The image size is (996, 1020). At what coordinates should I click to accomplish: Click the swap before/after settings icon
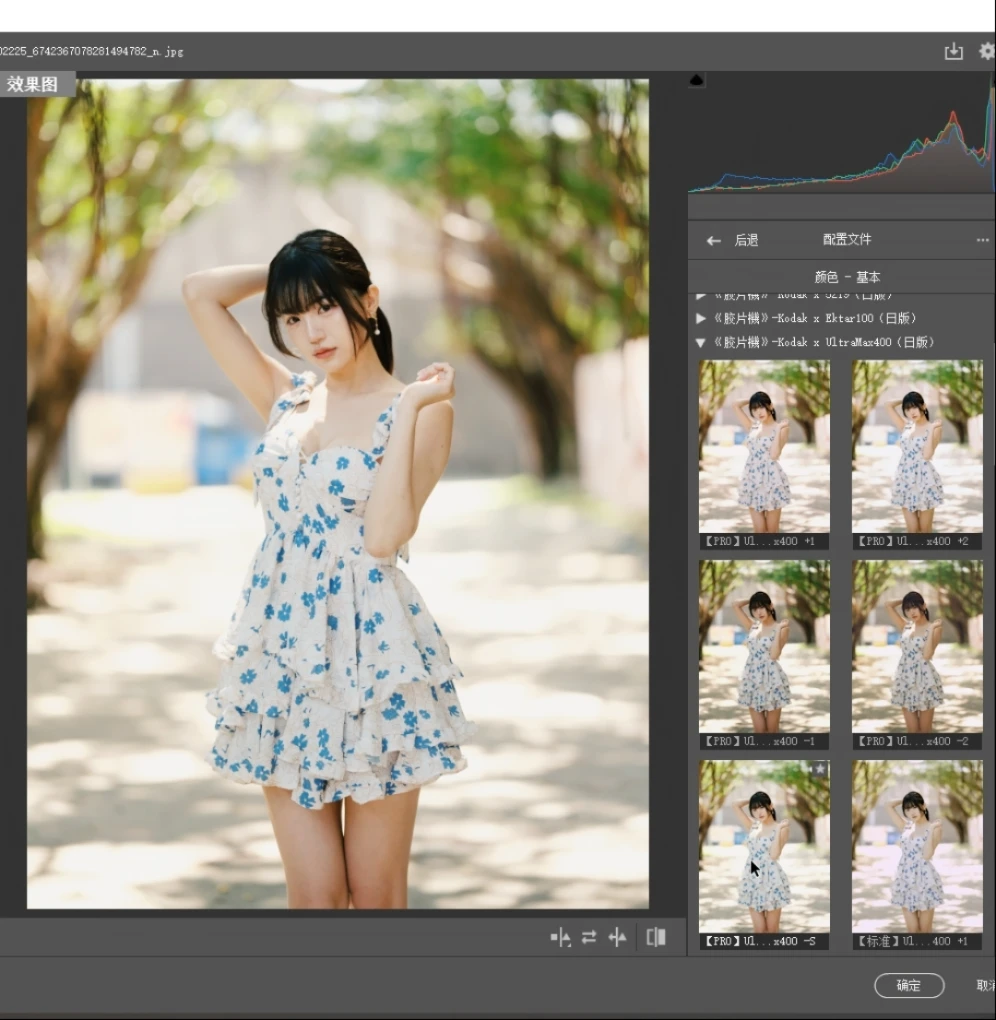click(x=589, y=937)
